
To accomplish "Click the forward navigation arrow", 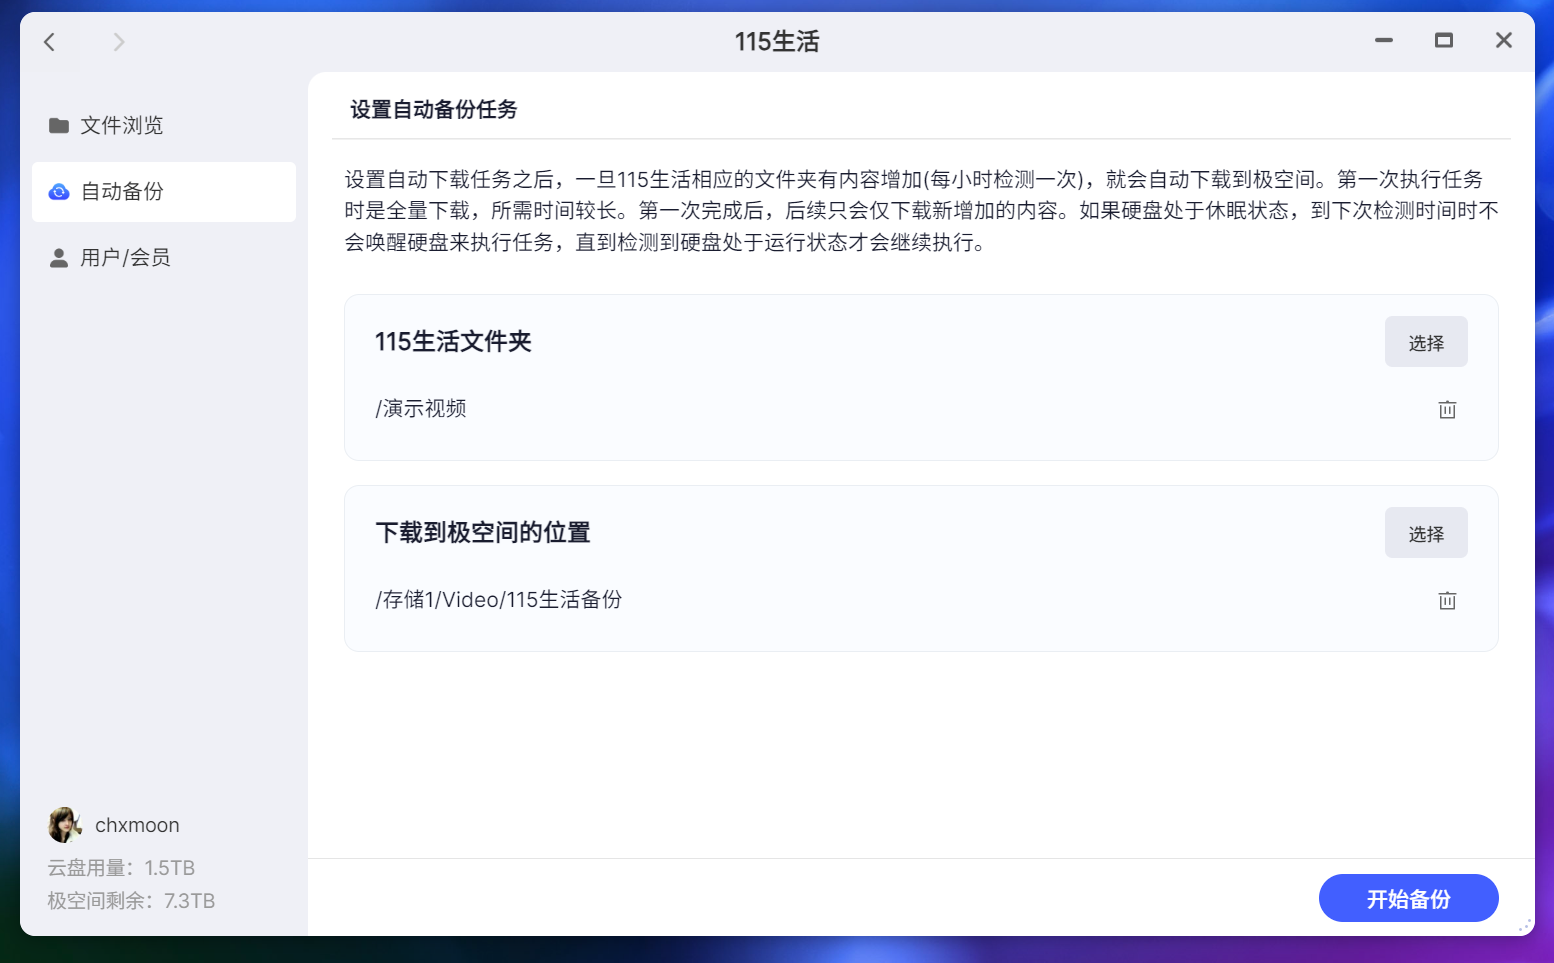I will 119,41.
